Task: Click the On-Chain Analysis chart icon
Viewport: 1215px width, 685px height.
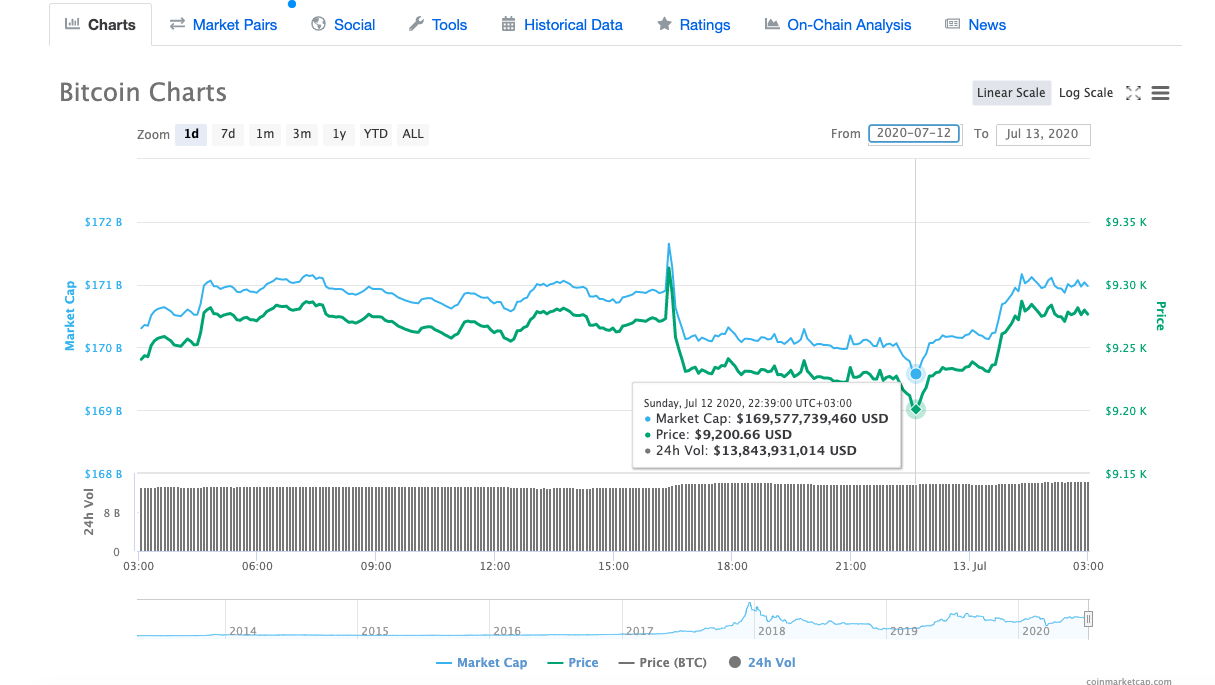Action: (x=772, y=24)
